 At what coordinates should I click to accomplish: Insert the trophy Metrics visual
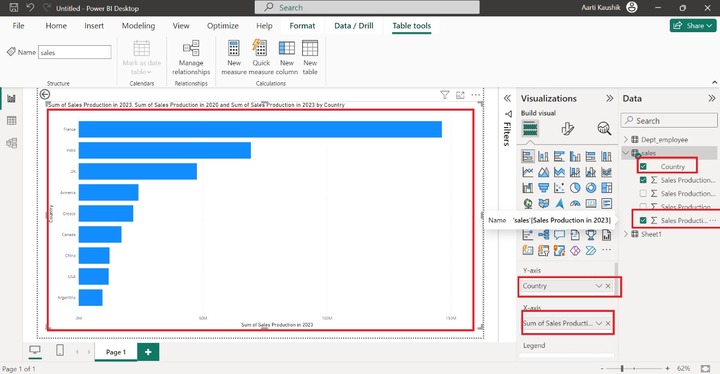pyautogui.click(x=591, y=235)
